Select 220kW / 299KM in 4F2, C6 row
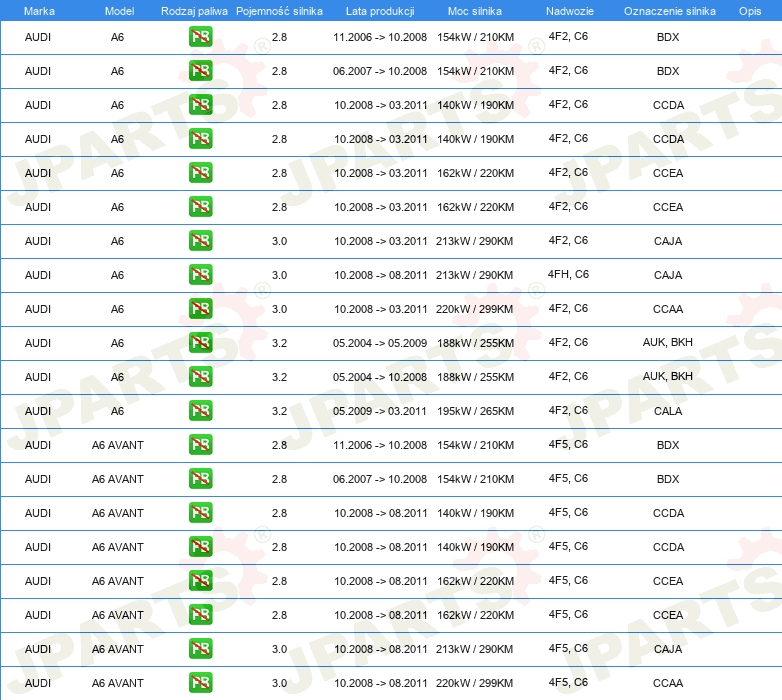 point(474,309)
